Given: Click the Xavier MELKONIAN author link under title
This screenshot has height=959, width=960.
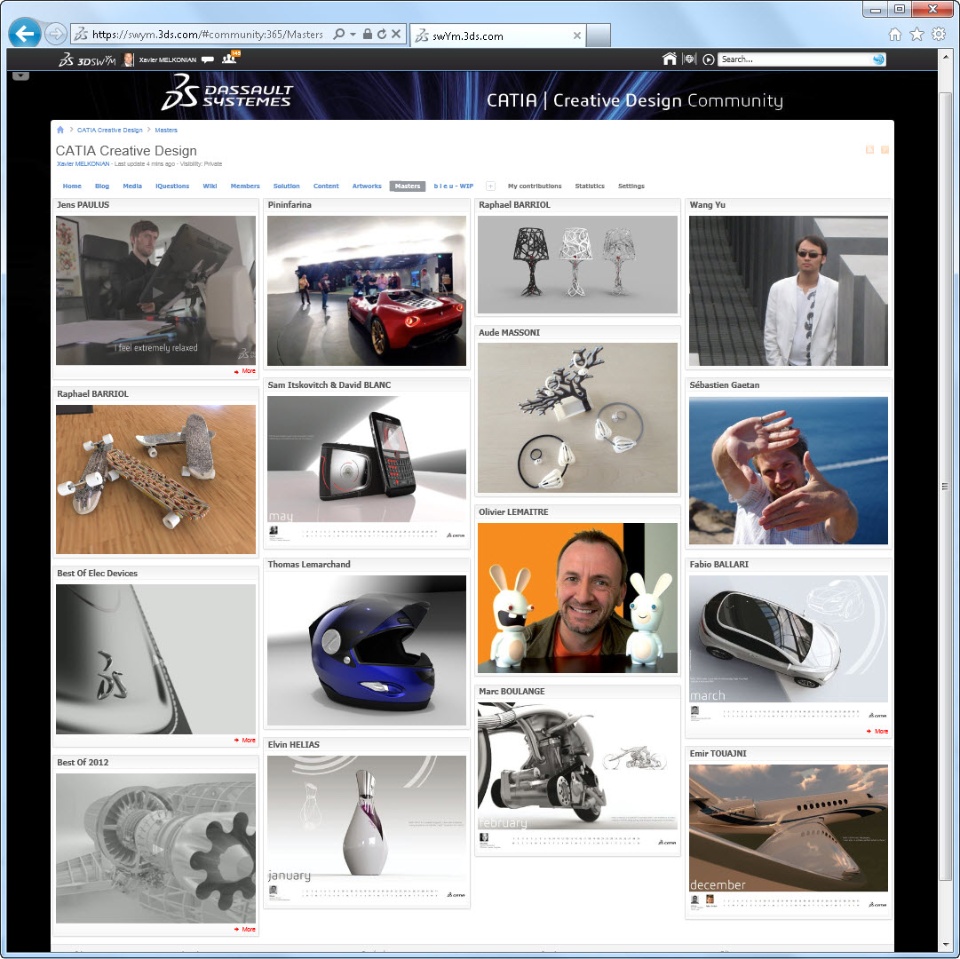Looking at the screenshot, I should [83, 164].
